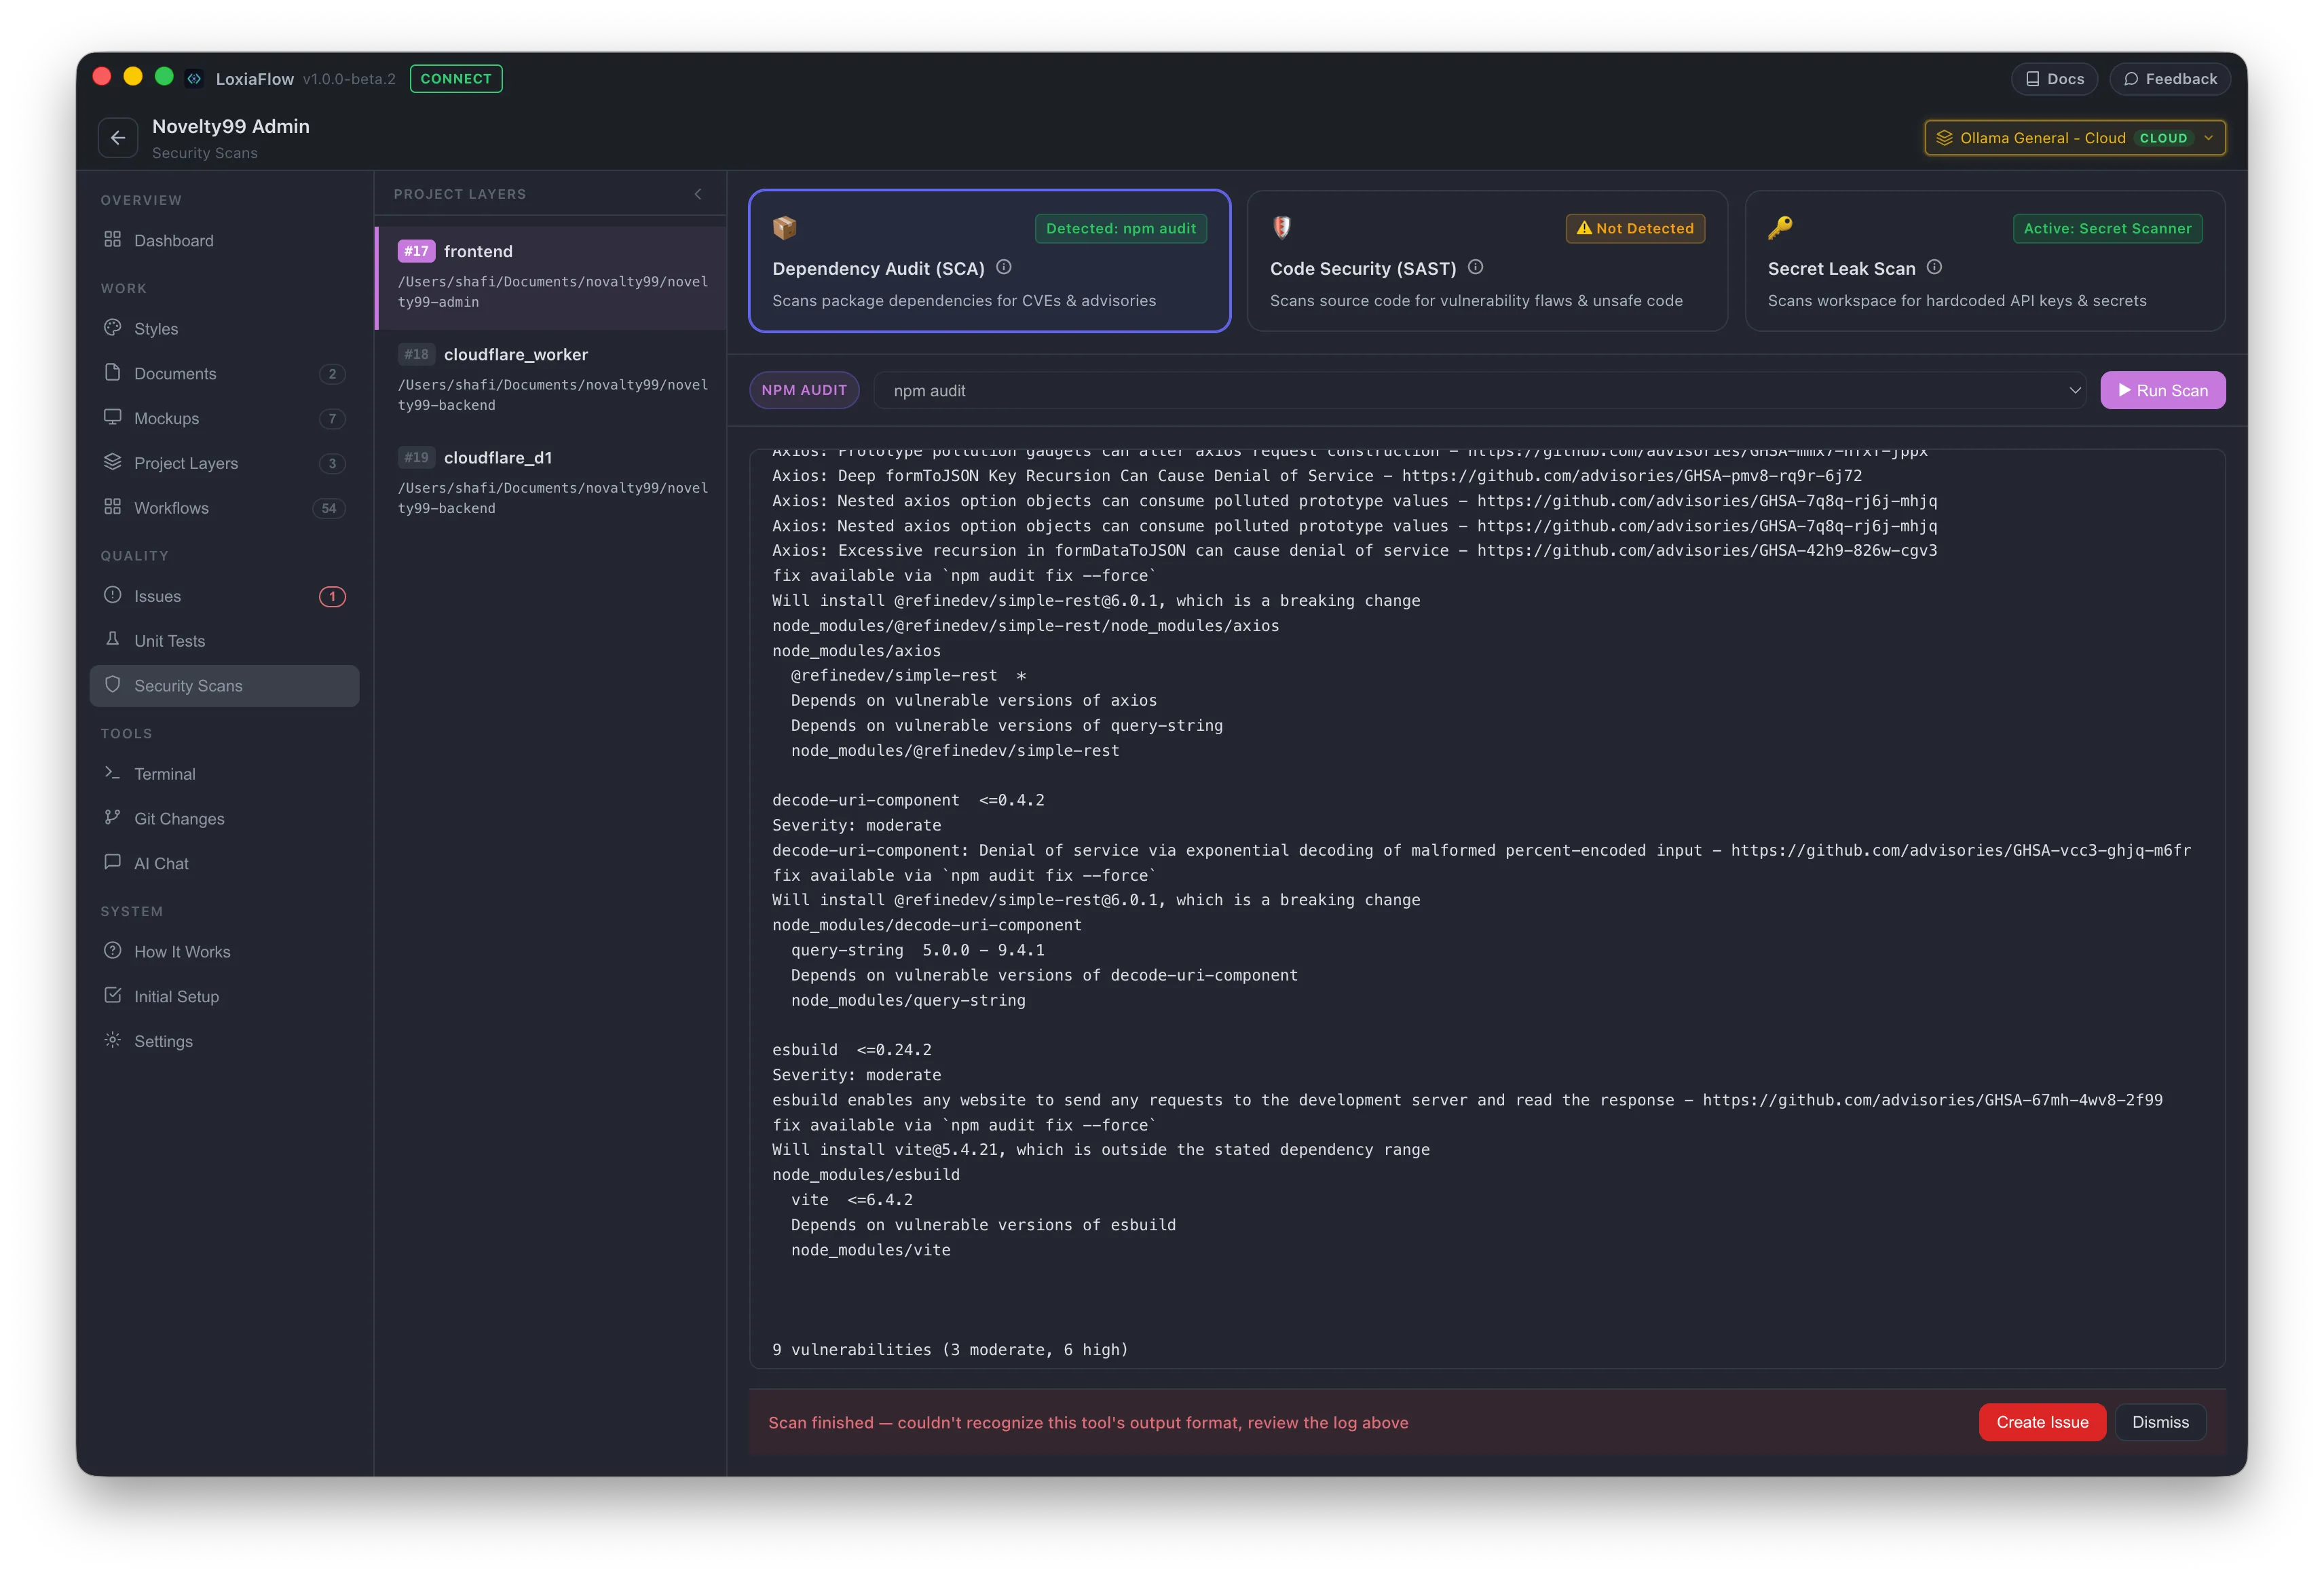Click the NPM AUDIT badge
The height and width of the screenshot is (1577, 2324).
pyautogui.click(x=804, y=390)
